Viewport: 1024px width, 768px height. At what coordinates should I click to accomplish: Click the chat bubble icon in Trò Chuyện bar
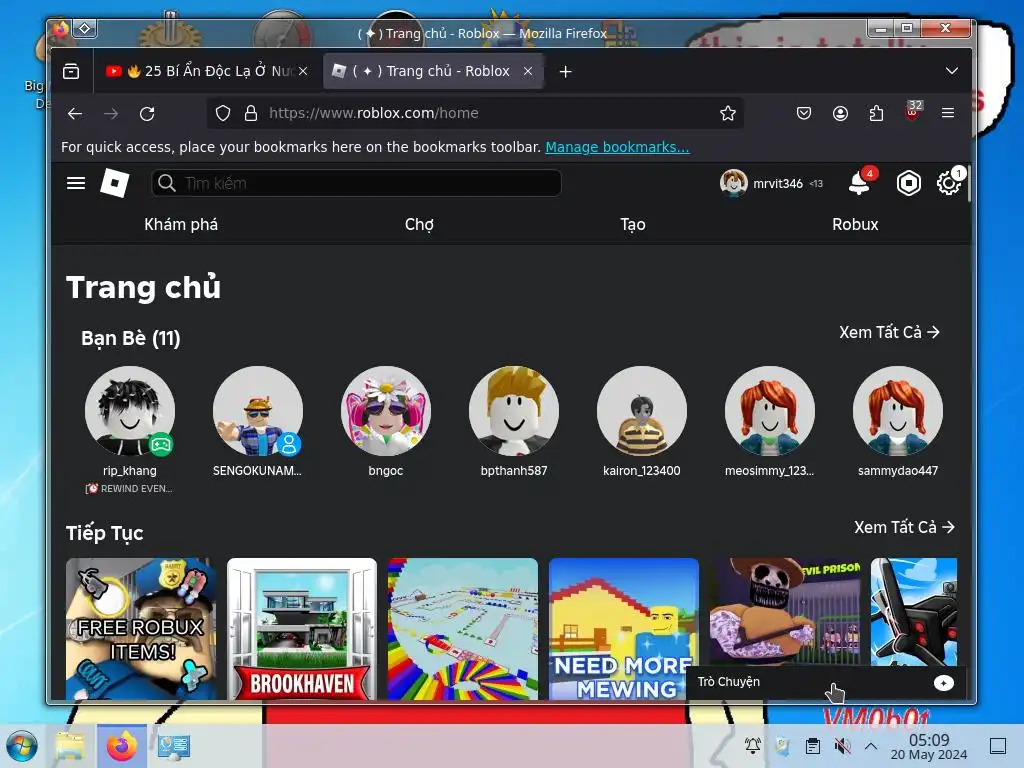(x=944, y=682)
